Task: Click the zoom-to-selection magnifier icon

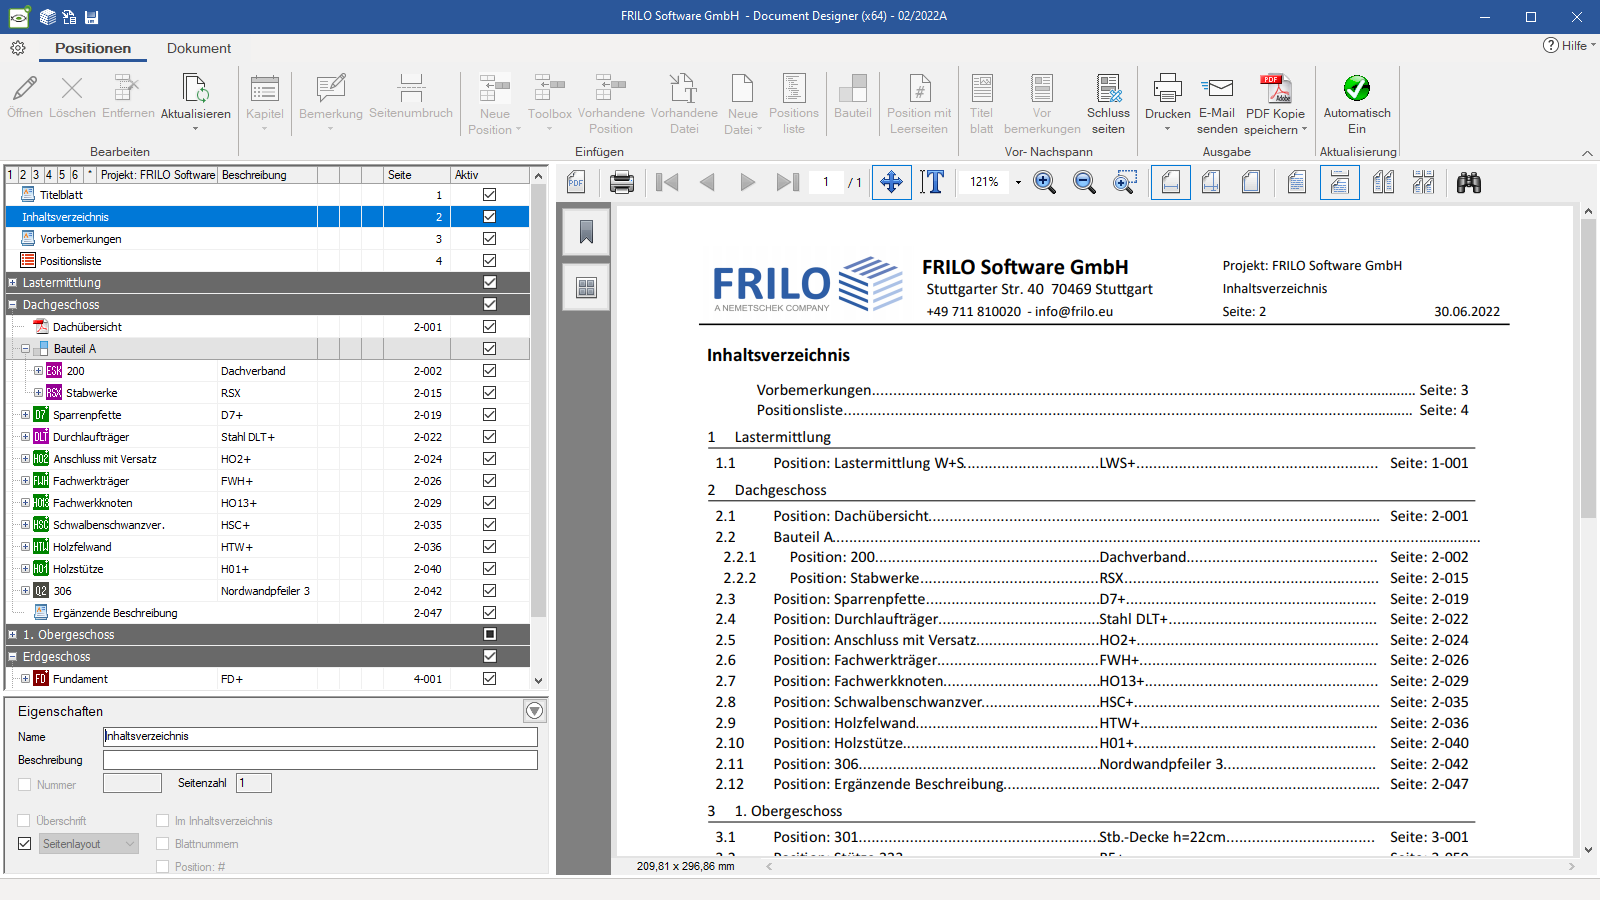Action: pyautogui.click(x=1125, y=182)
